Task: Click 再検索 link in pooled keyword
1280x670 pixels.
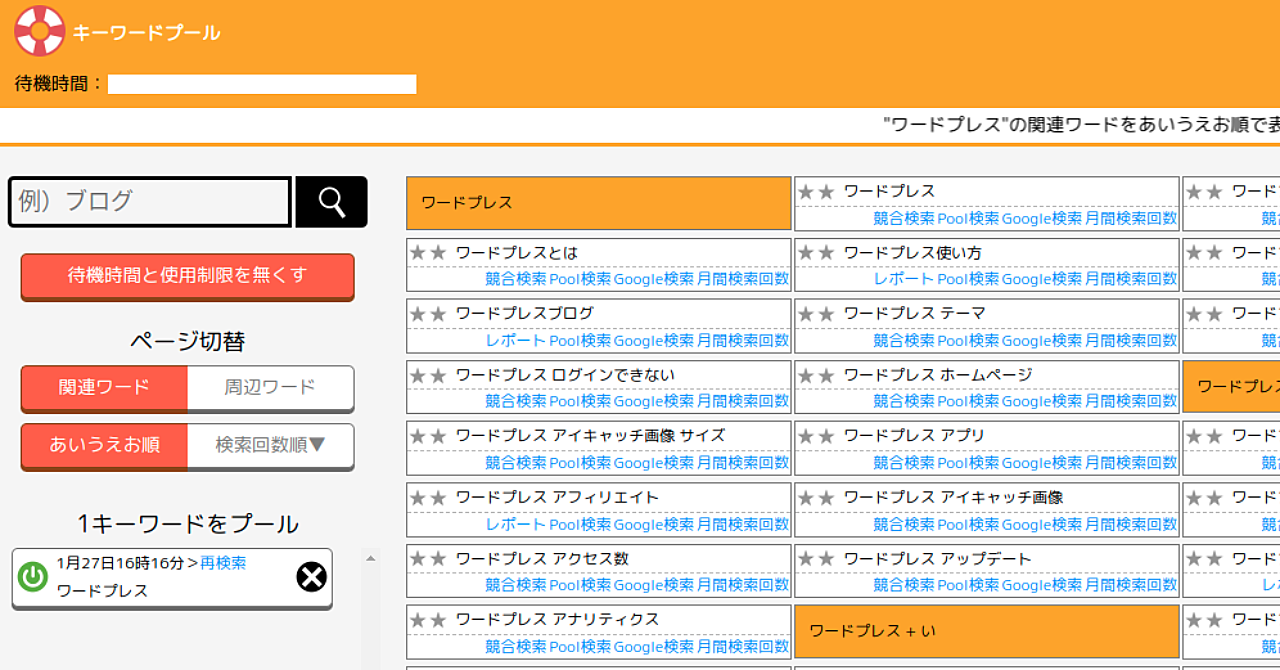Action: coord(223,563)
